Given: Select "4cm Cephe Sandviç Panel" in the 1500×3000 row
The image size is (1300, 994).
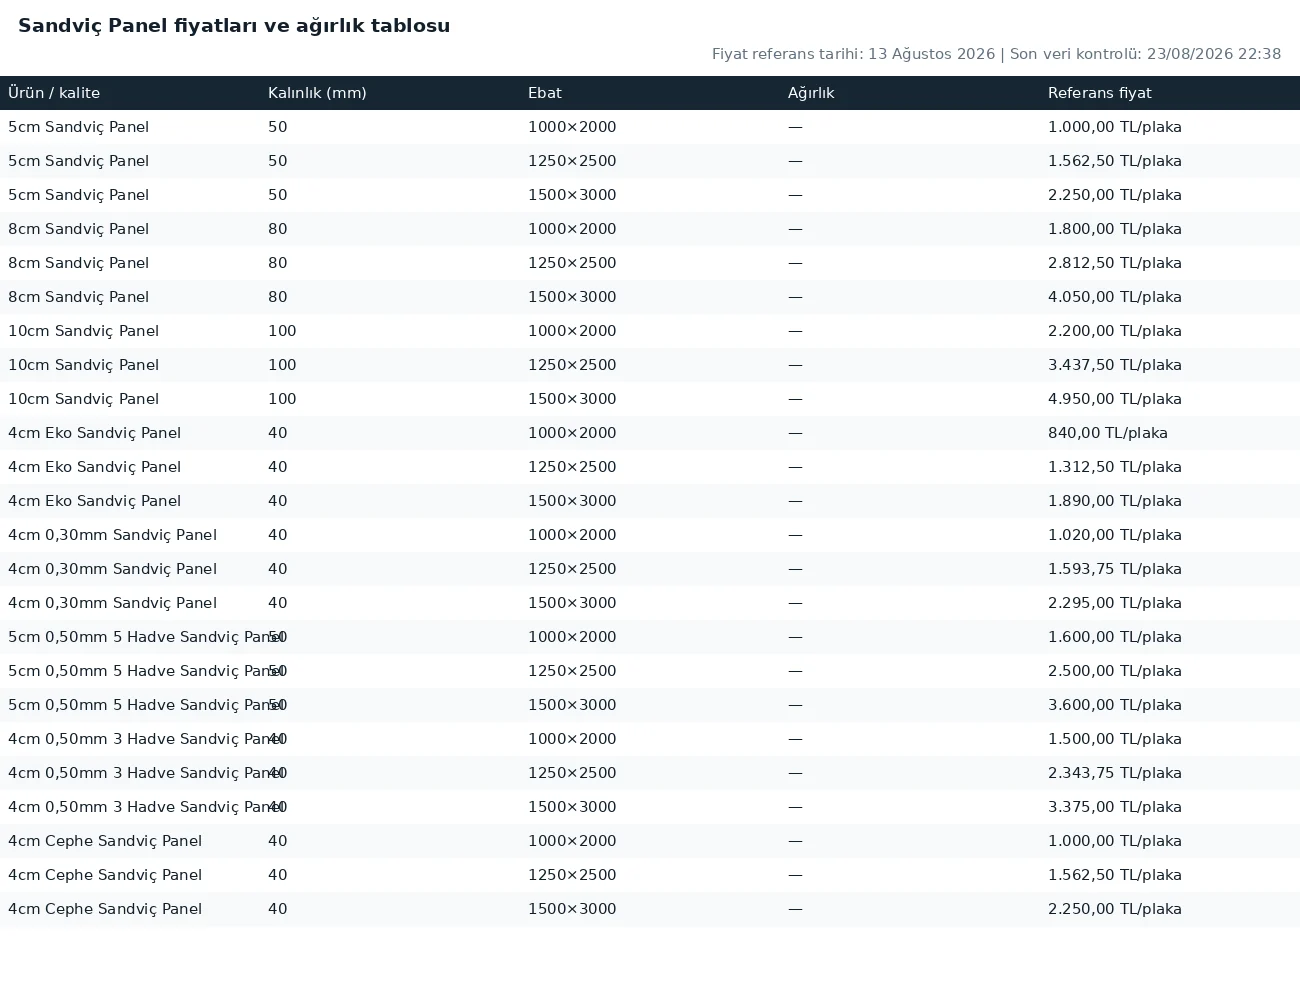Looking at the screenshot, I should click(105, 909).
